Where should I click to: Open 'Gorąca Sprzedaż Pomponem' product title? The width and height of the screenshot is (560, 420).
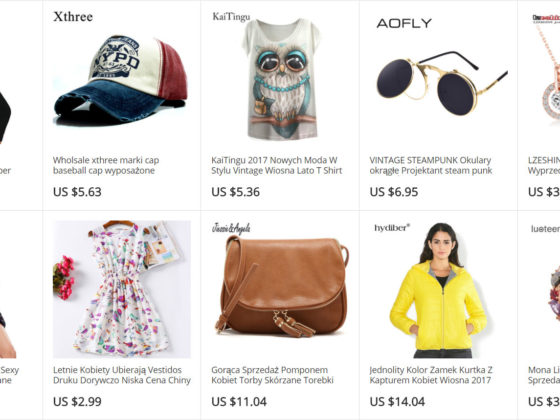[272, 375]
